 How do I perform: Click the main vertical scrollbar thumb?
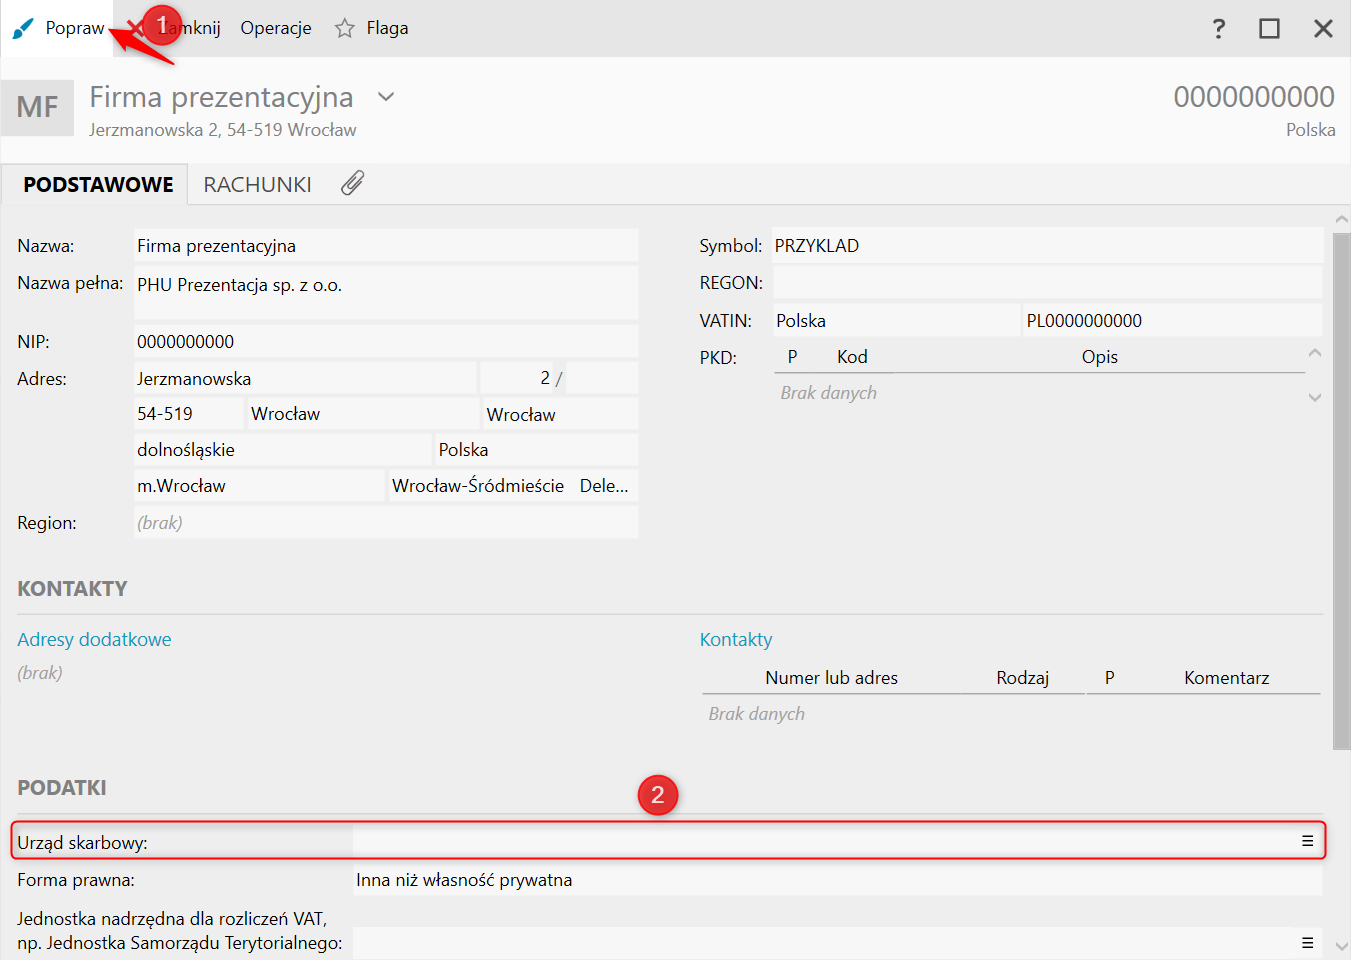(x=1342, y=491)
